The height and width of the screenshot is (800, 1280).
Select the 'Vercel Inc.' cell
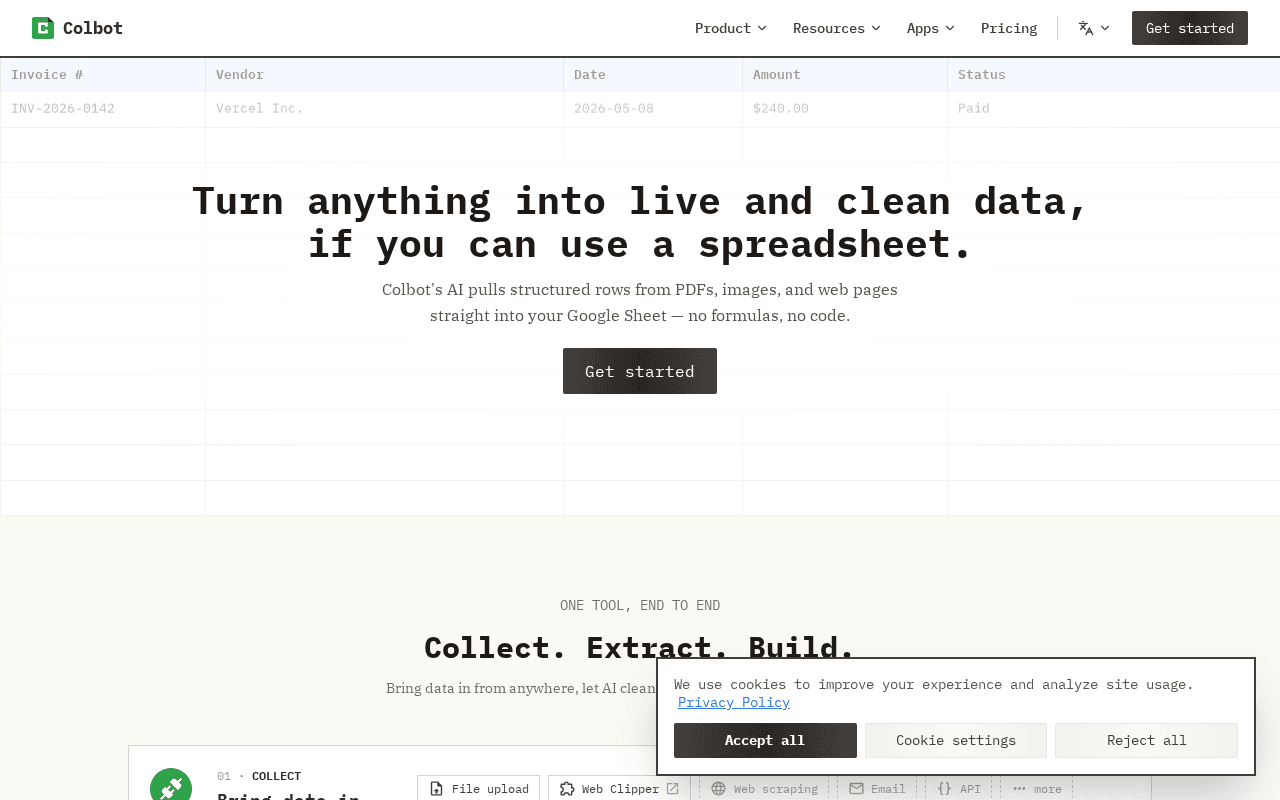[x=385, y=109]
